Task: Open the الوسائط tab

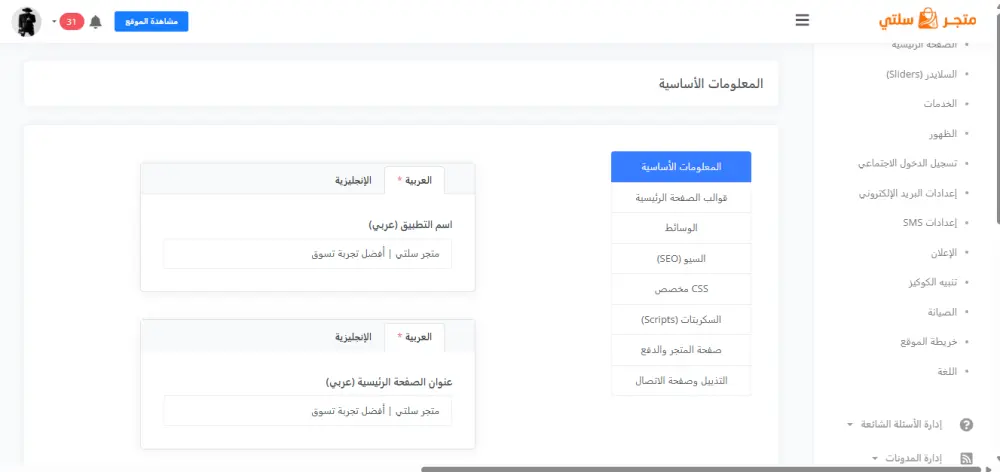Action: tap(681, 228)
